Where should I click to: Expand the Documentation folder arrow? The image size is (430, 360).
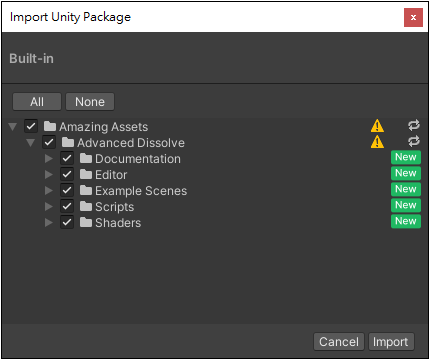pos(49,158)
